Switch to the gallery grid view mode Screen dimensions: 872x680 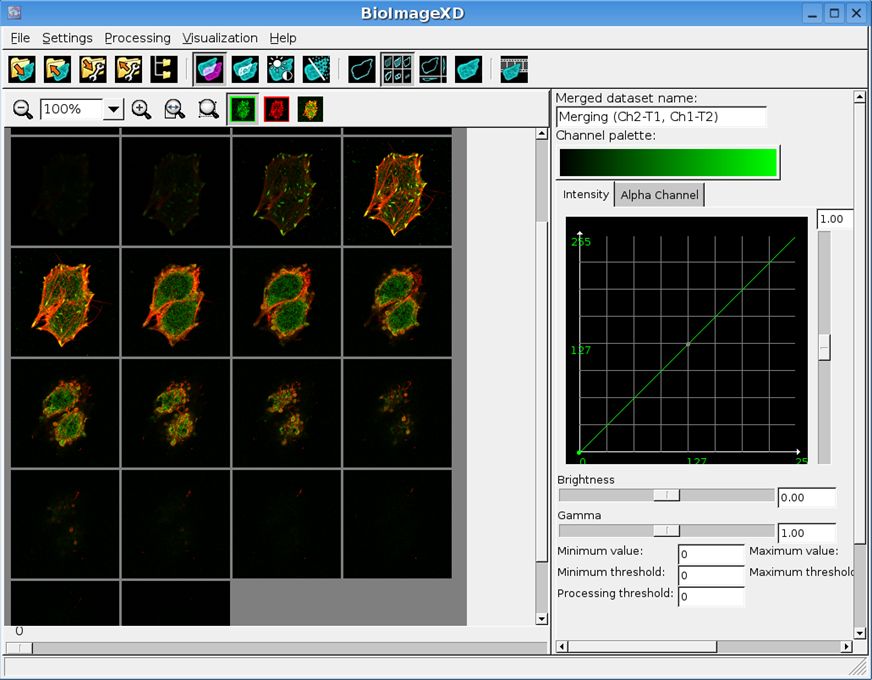pyautogui.click(x=397, y=69)
